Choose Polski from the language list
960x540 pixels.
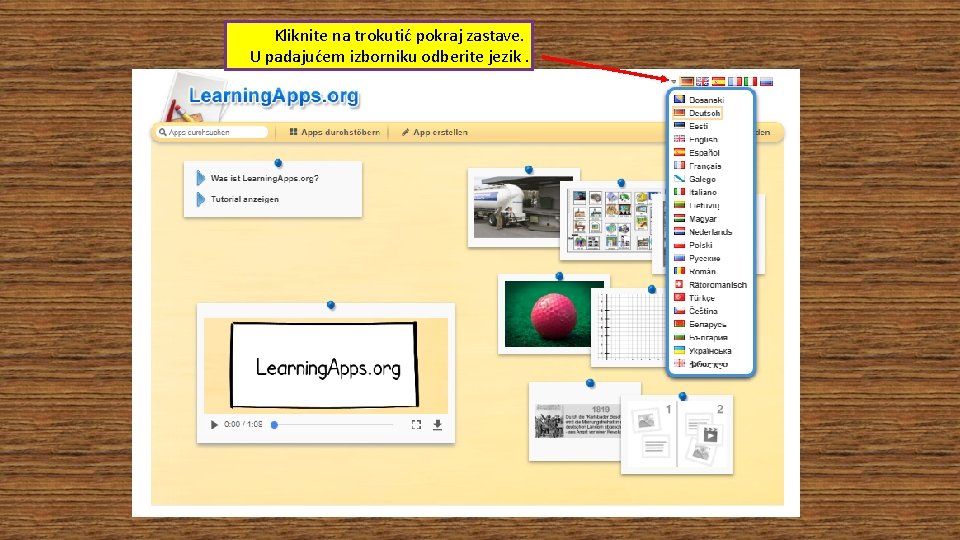(693, 245)
